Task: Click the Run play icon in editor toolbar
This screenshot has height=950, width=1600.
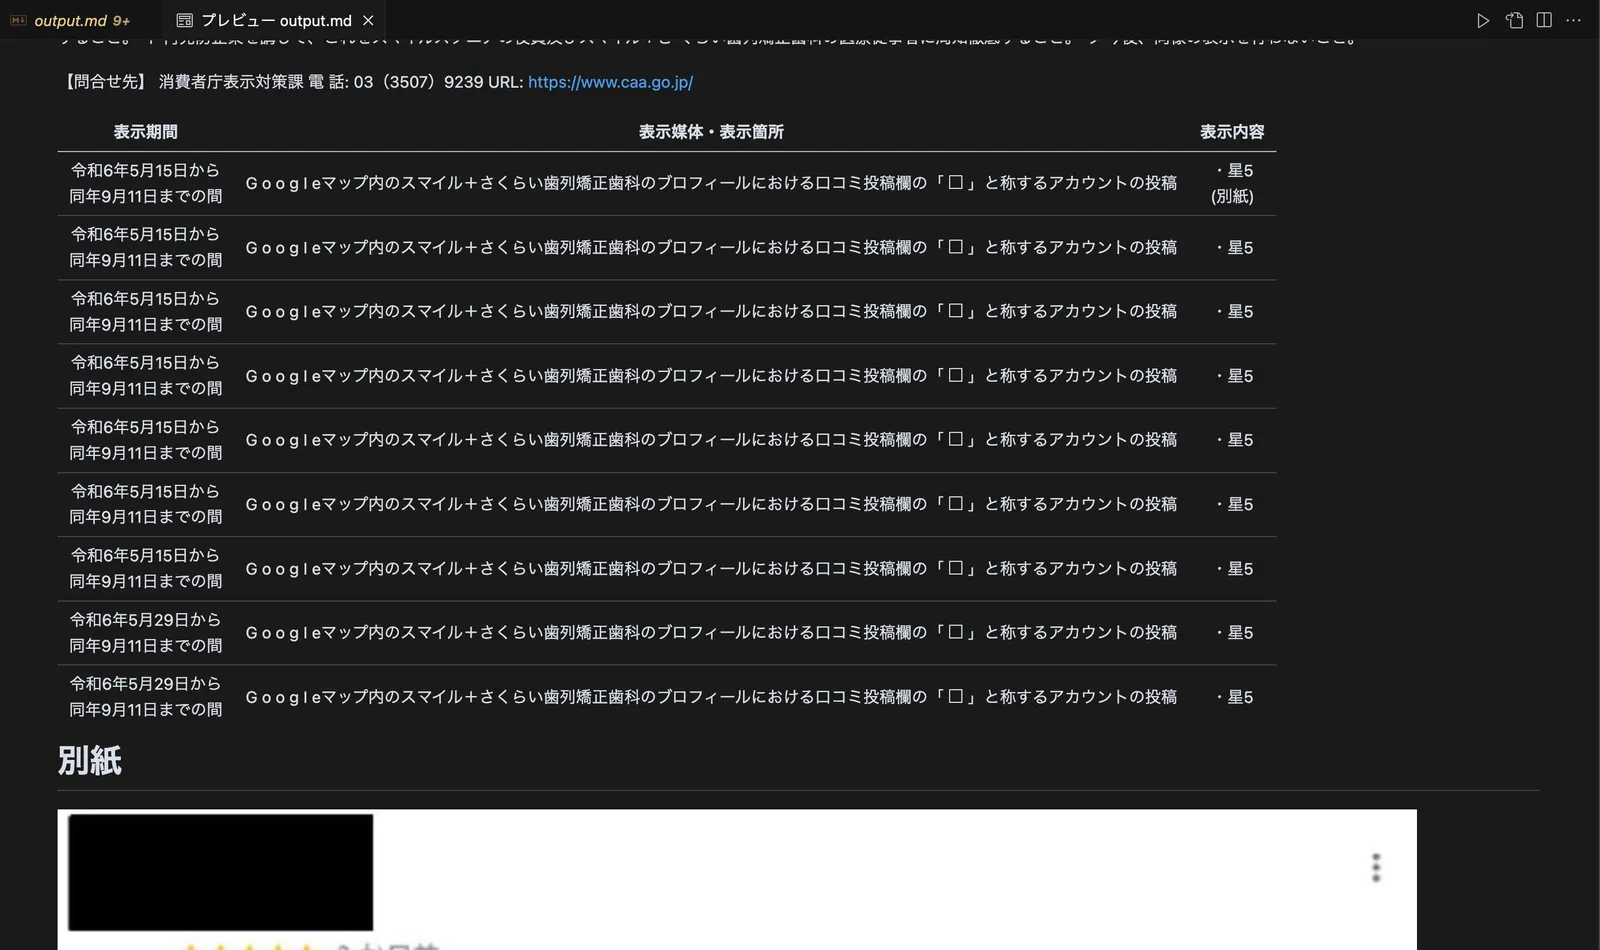Action: coord(1483,20)
